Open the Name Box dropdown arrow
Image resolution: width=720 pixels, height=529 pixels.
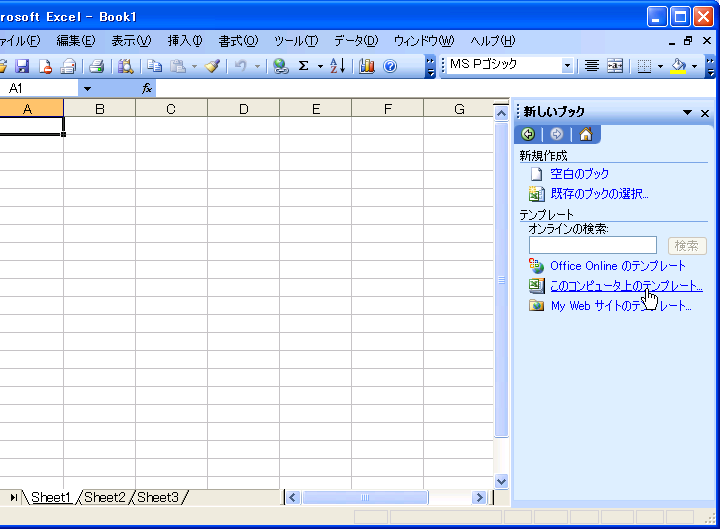click(87, 89)
